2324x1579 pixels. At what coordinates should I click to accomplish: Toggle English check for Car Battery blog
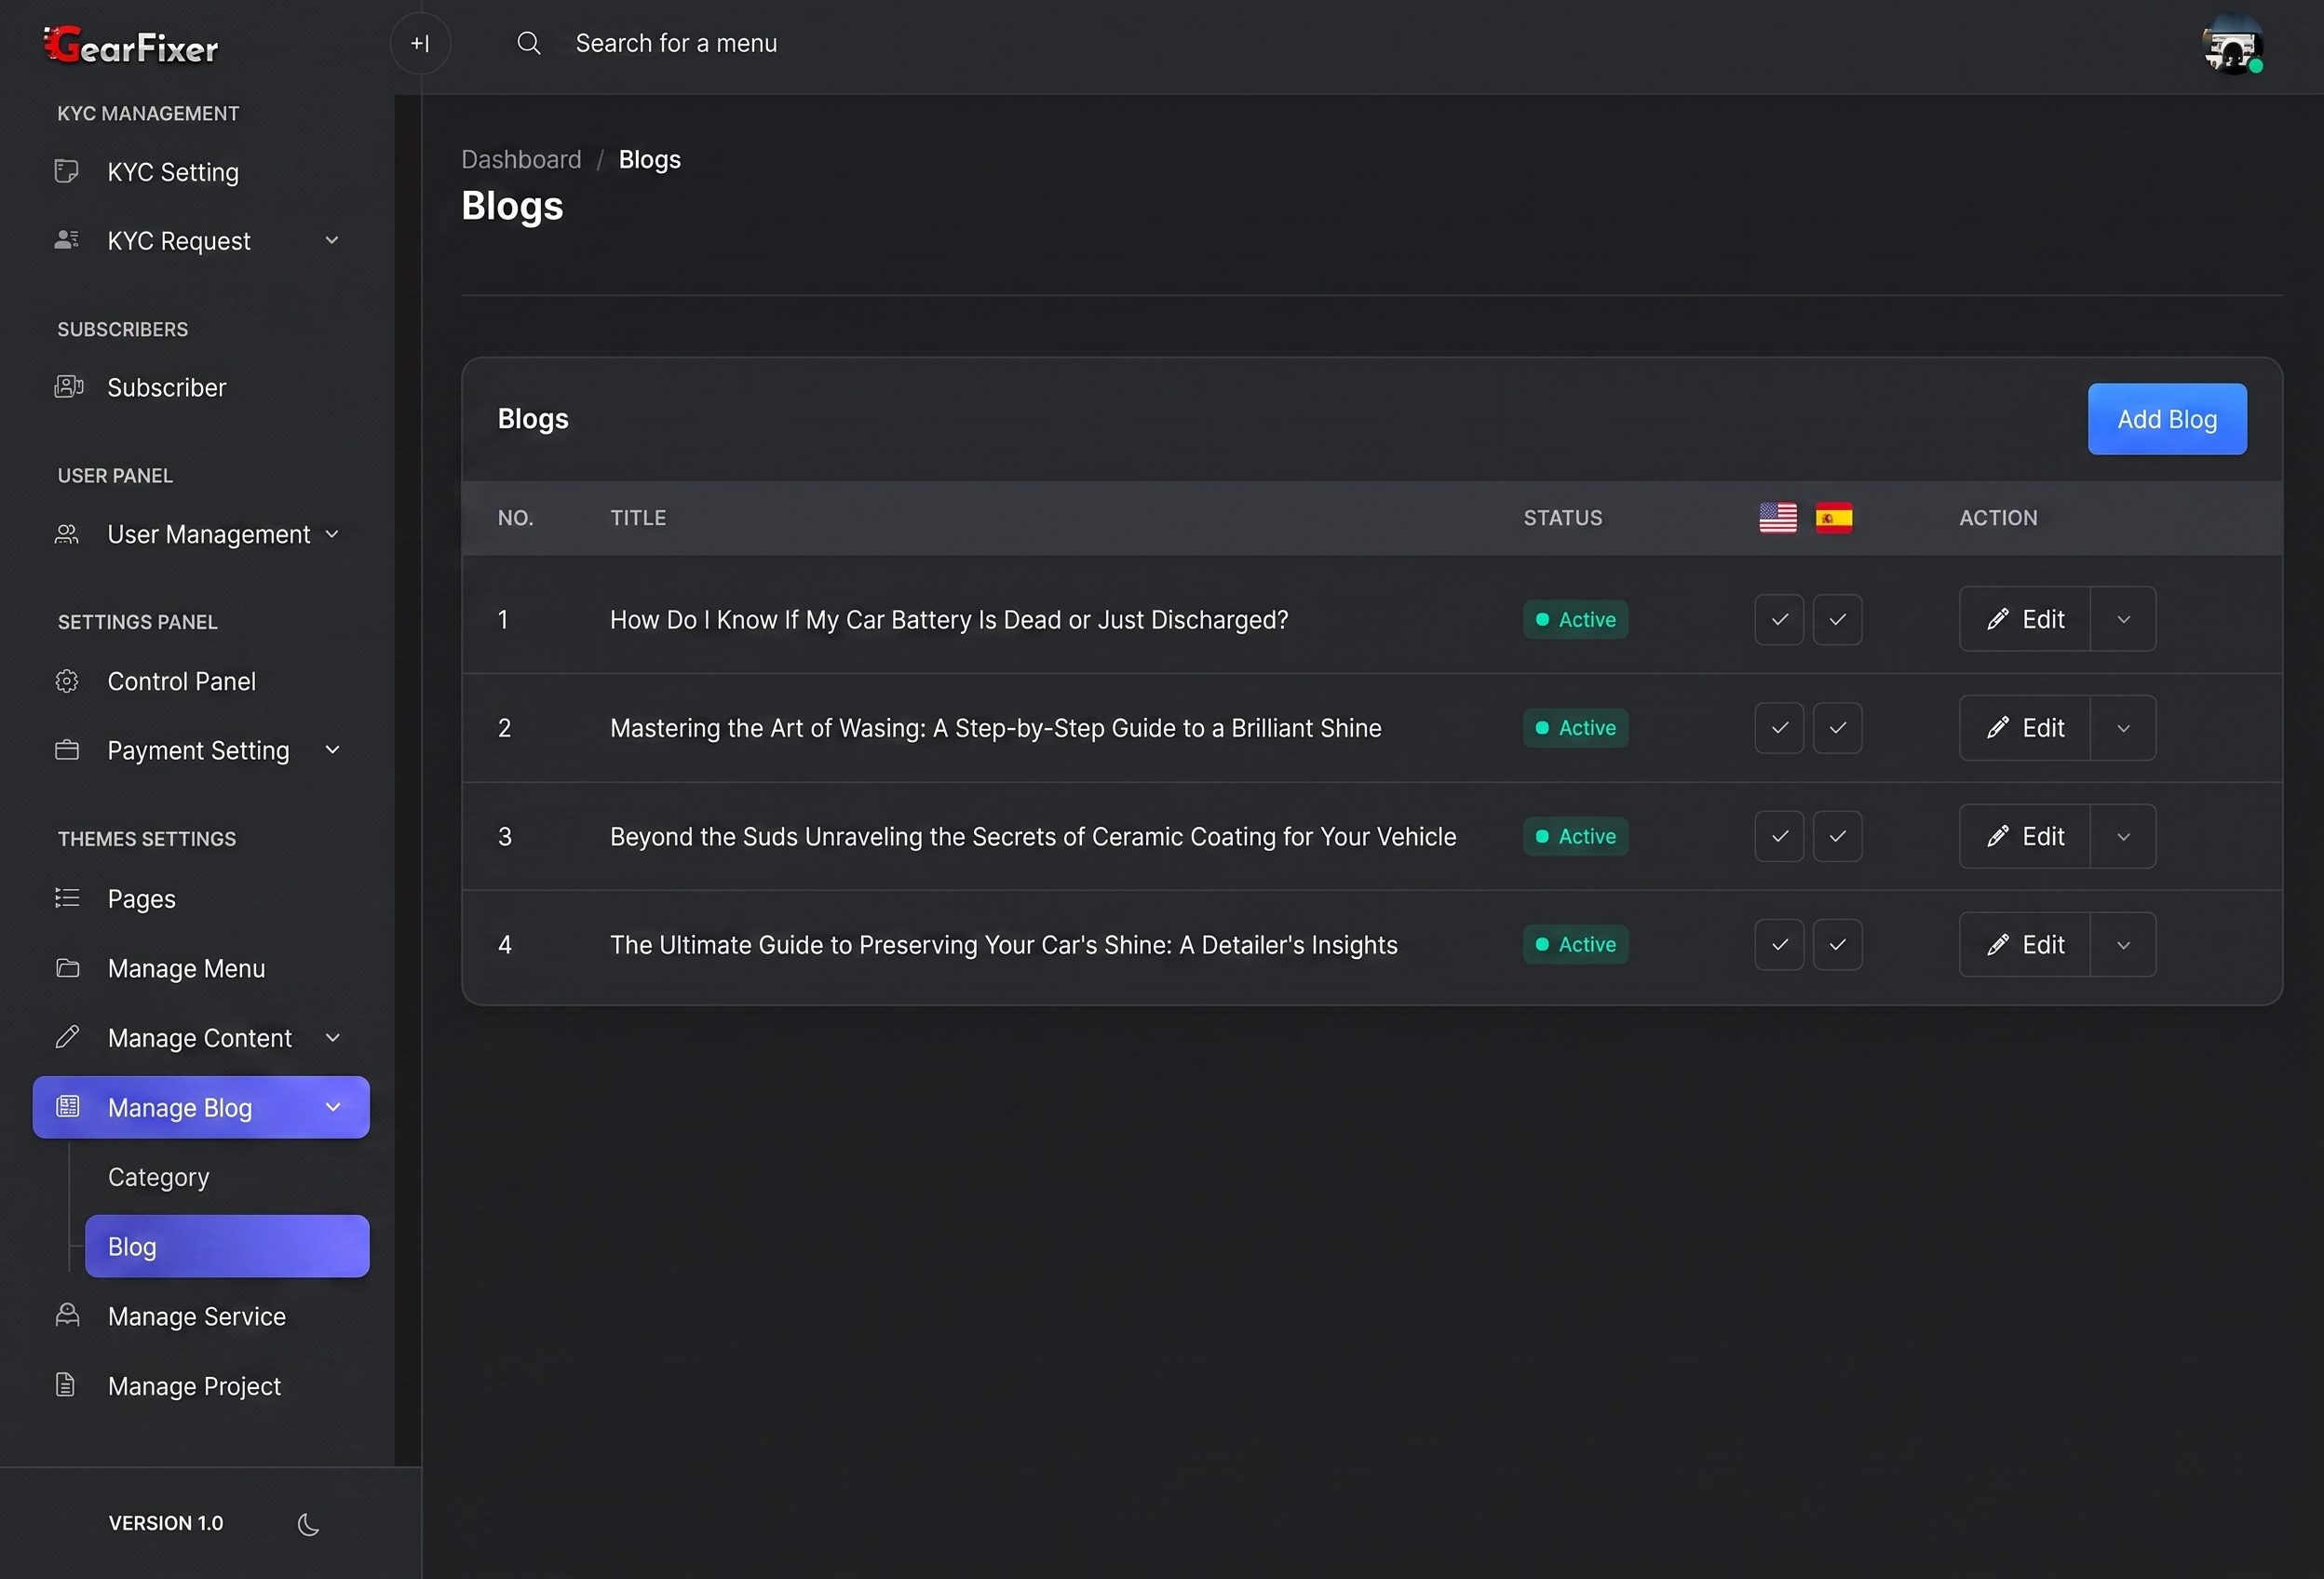point(1779,619)
